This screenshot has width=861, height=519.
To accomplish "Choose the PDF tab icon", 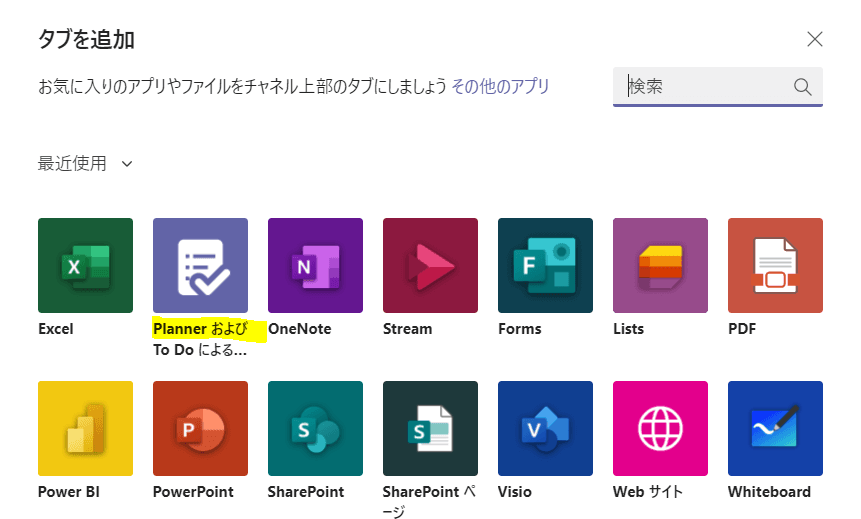I will tap(775, 265).
